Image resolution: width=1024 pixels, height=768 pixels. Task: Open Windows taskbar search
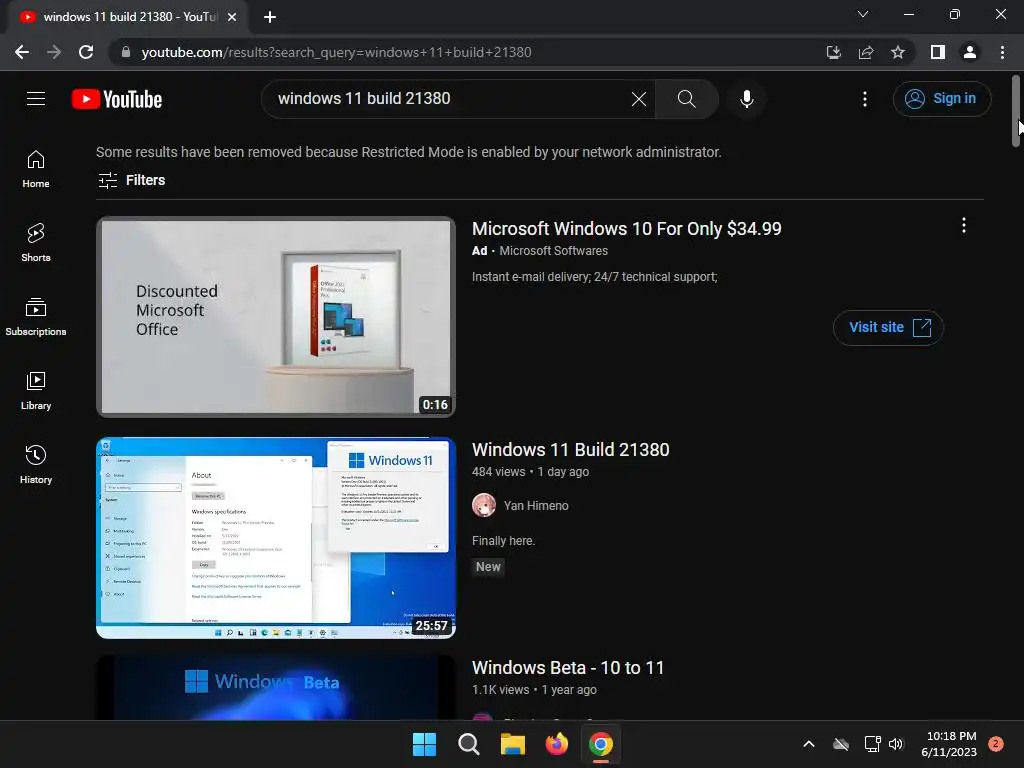[x=468, y=744]
